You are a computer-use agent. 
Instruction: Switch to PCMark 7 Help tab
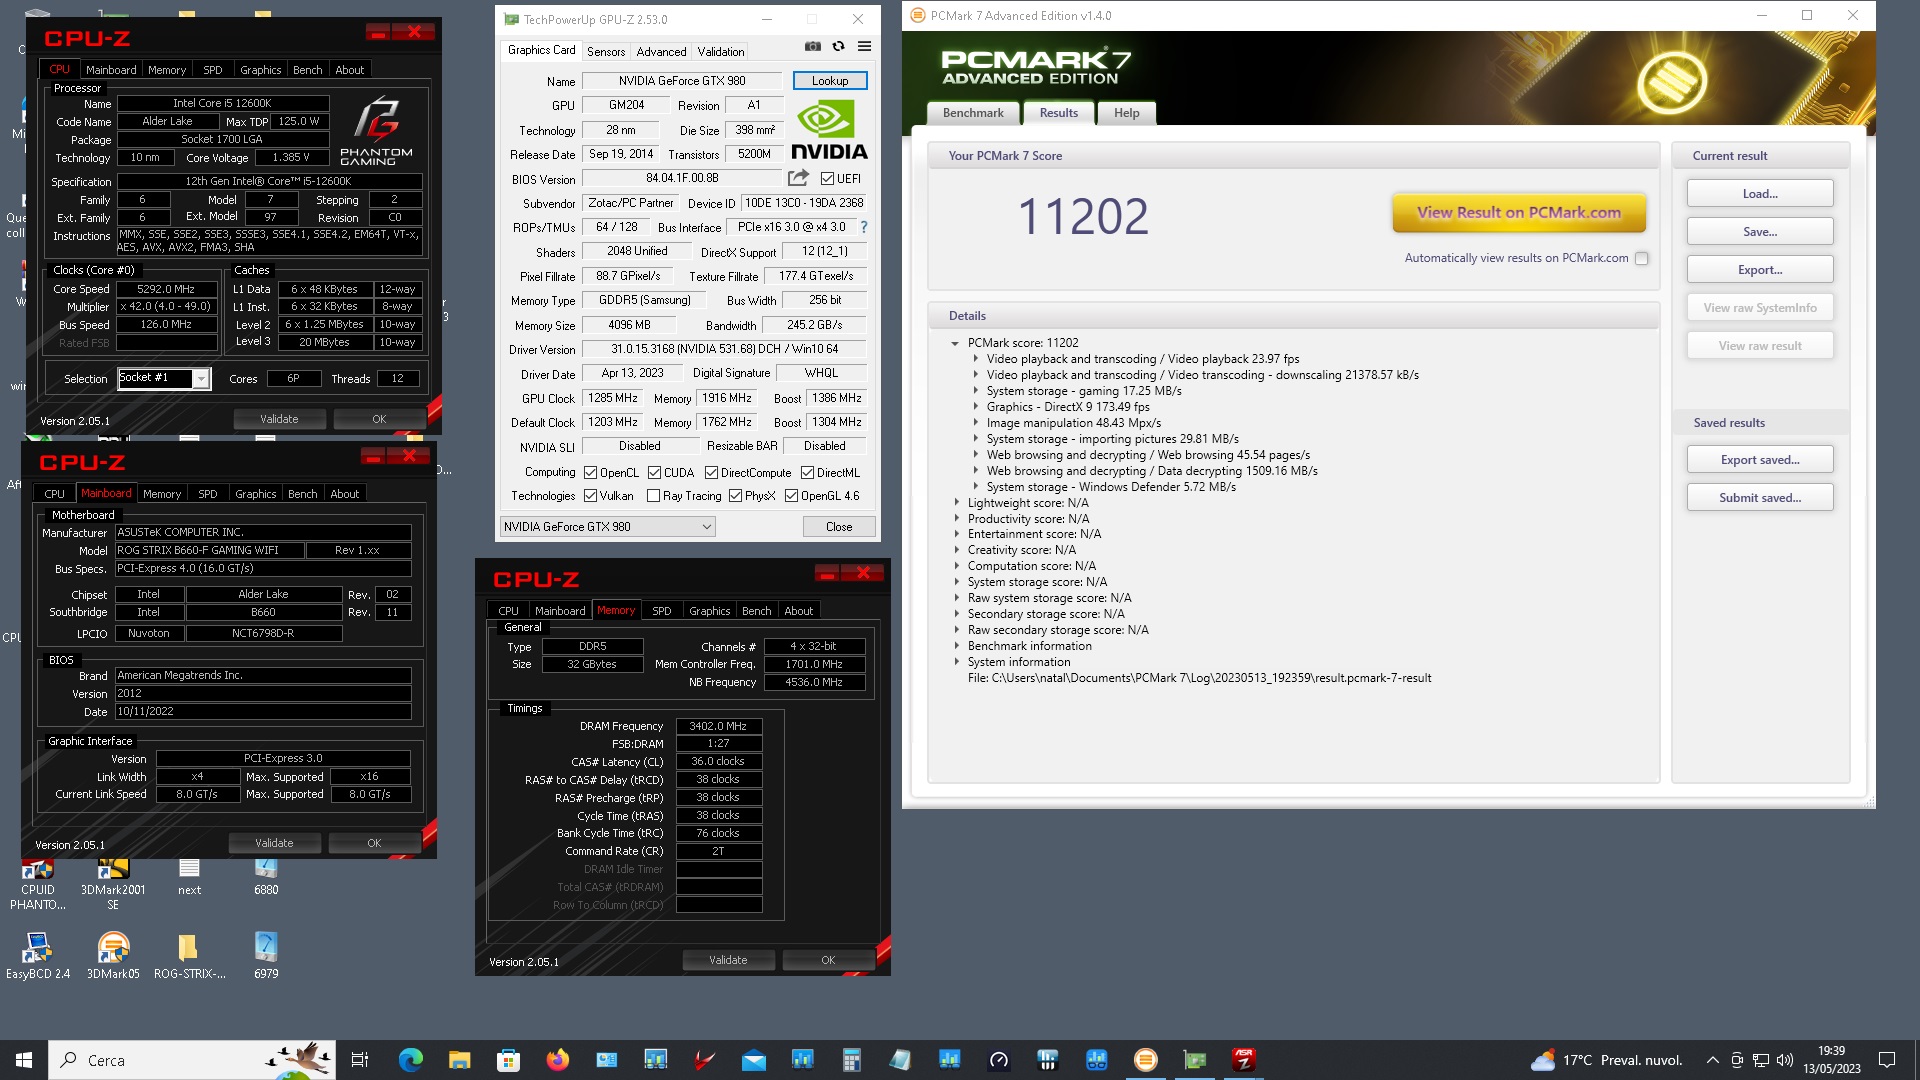coord(1127,113)
